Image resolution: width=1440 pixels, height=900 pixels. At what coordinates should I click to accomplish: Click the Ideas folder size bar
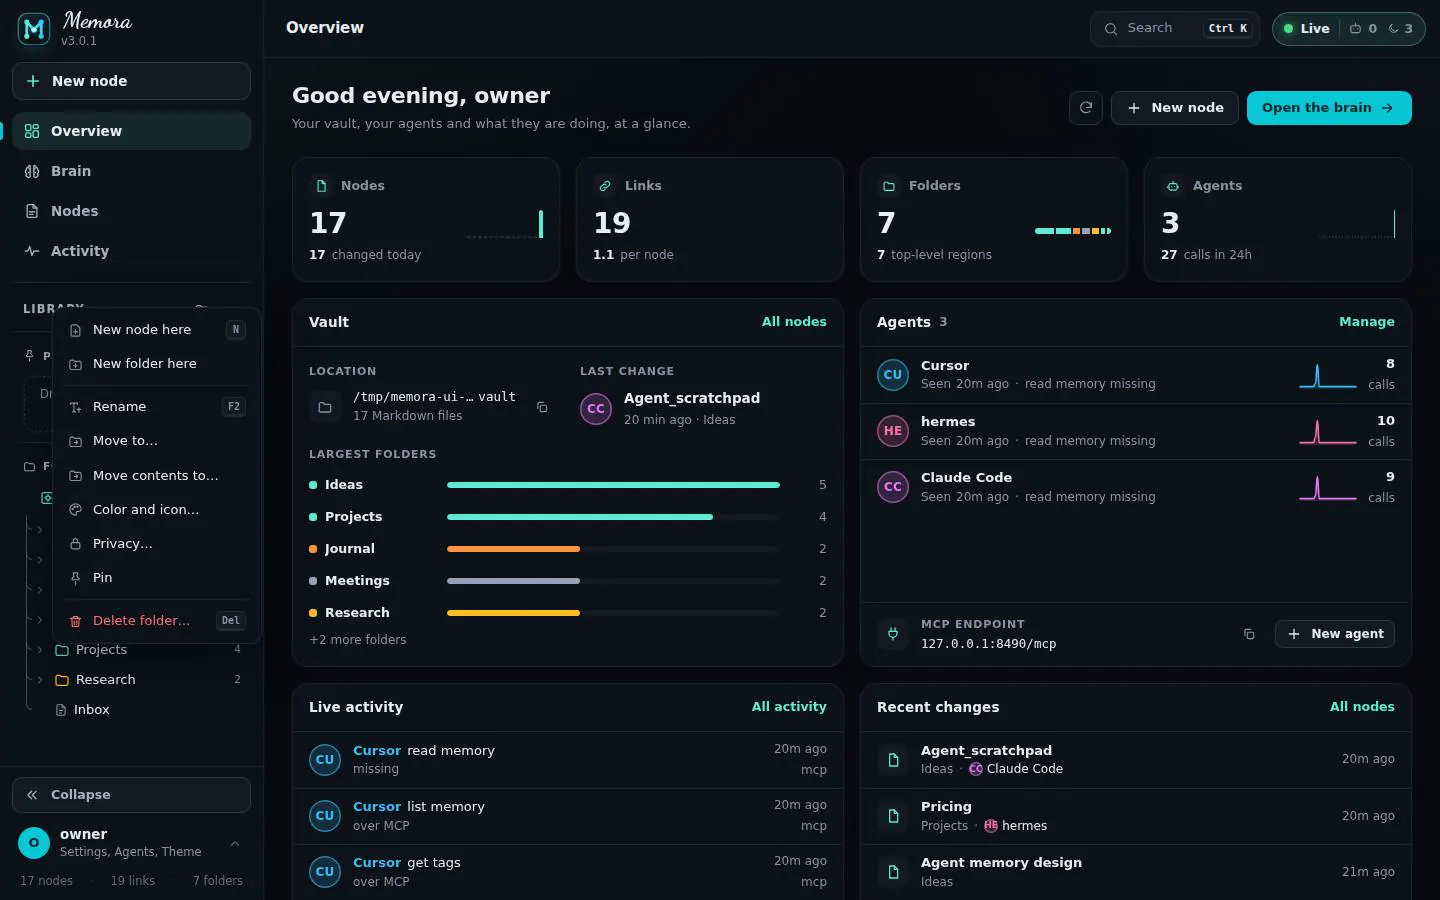pyautogui.click(x=613, y=485)
